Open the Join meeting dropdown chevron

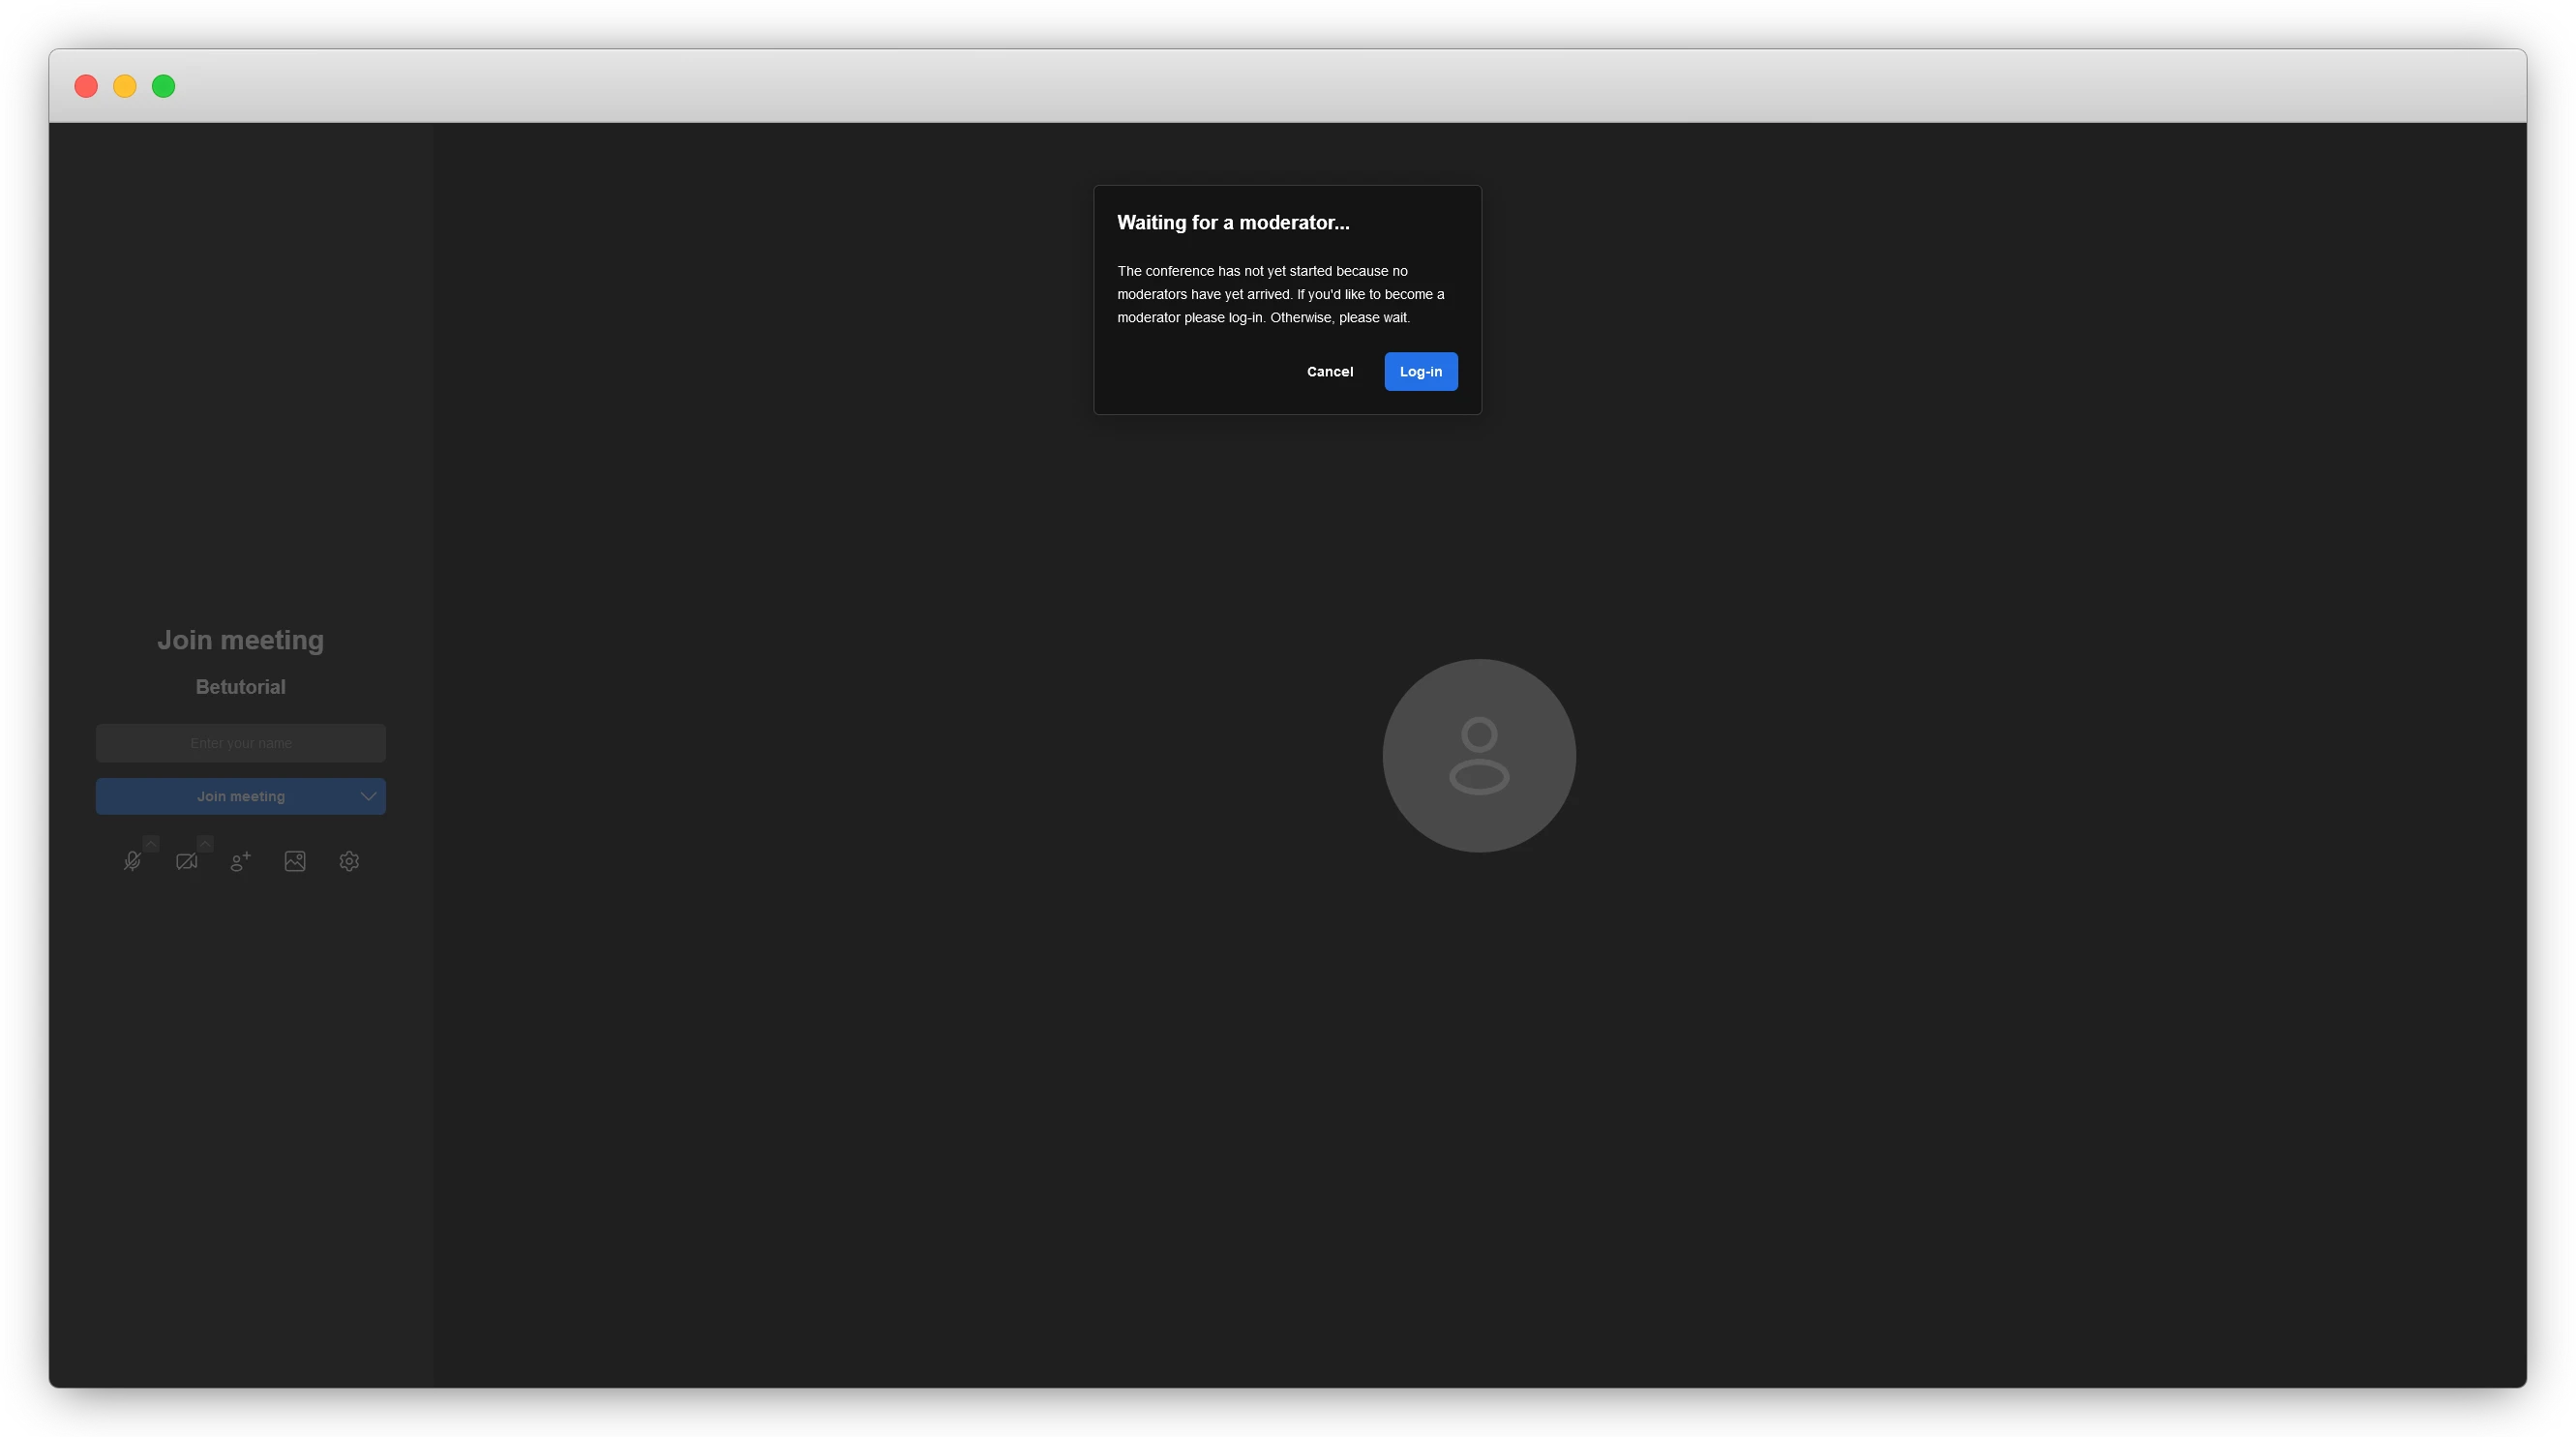(368, 797)
